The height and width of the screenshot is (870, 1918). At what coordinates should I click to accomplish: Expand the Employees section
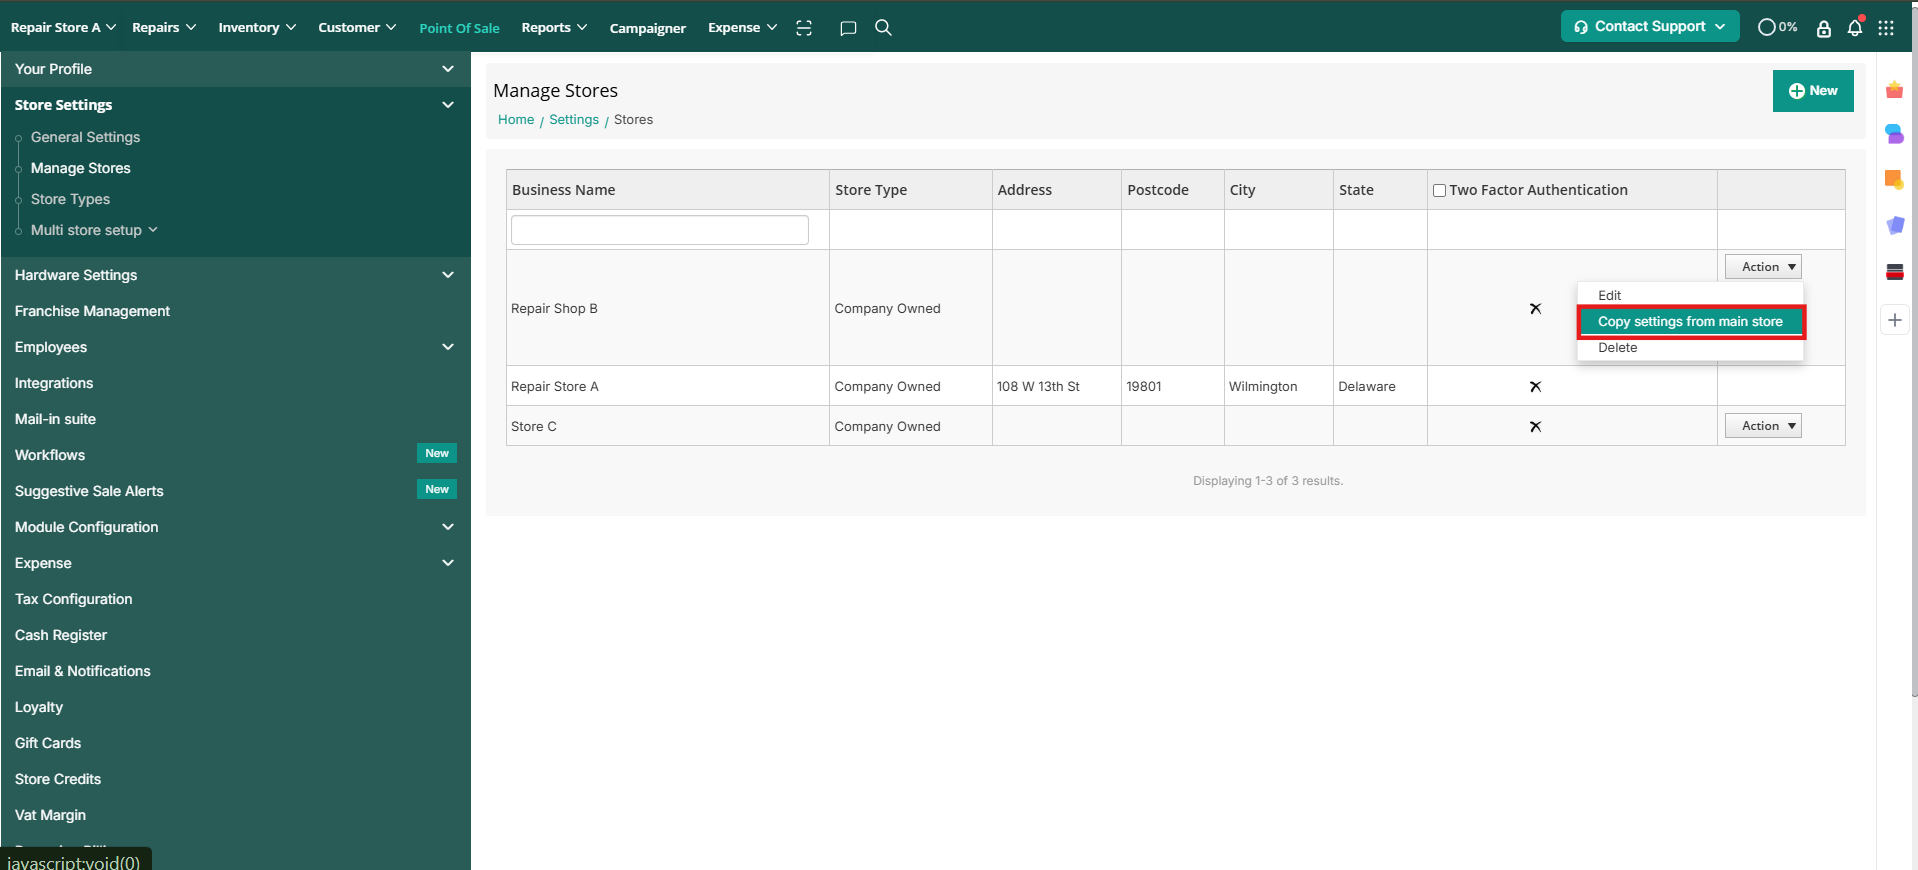click(x=235, y=347)
